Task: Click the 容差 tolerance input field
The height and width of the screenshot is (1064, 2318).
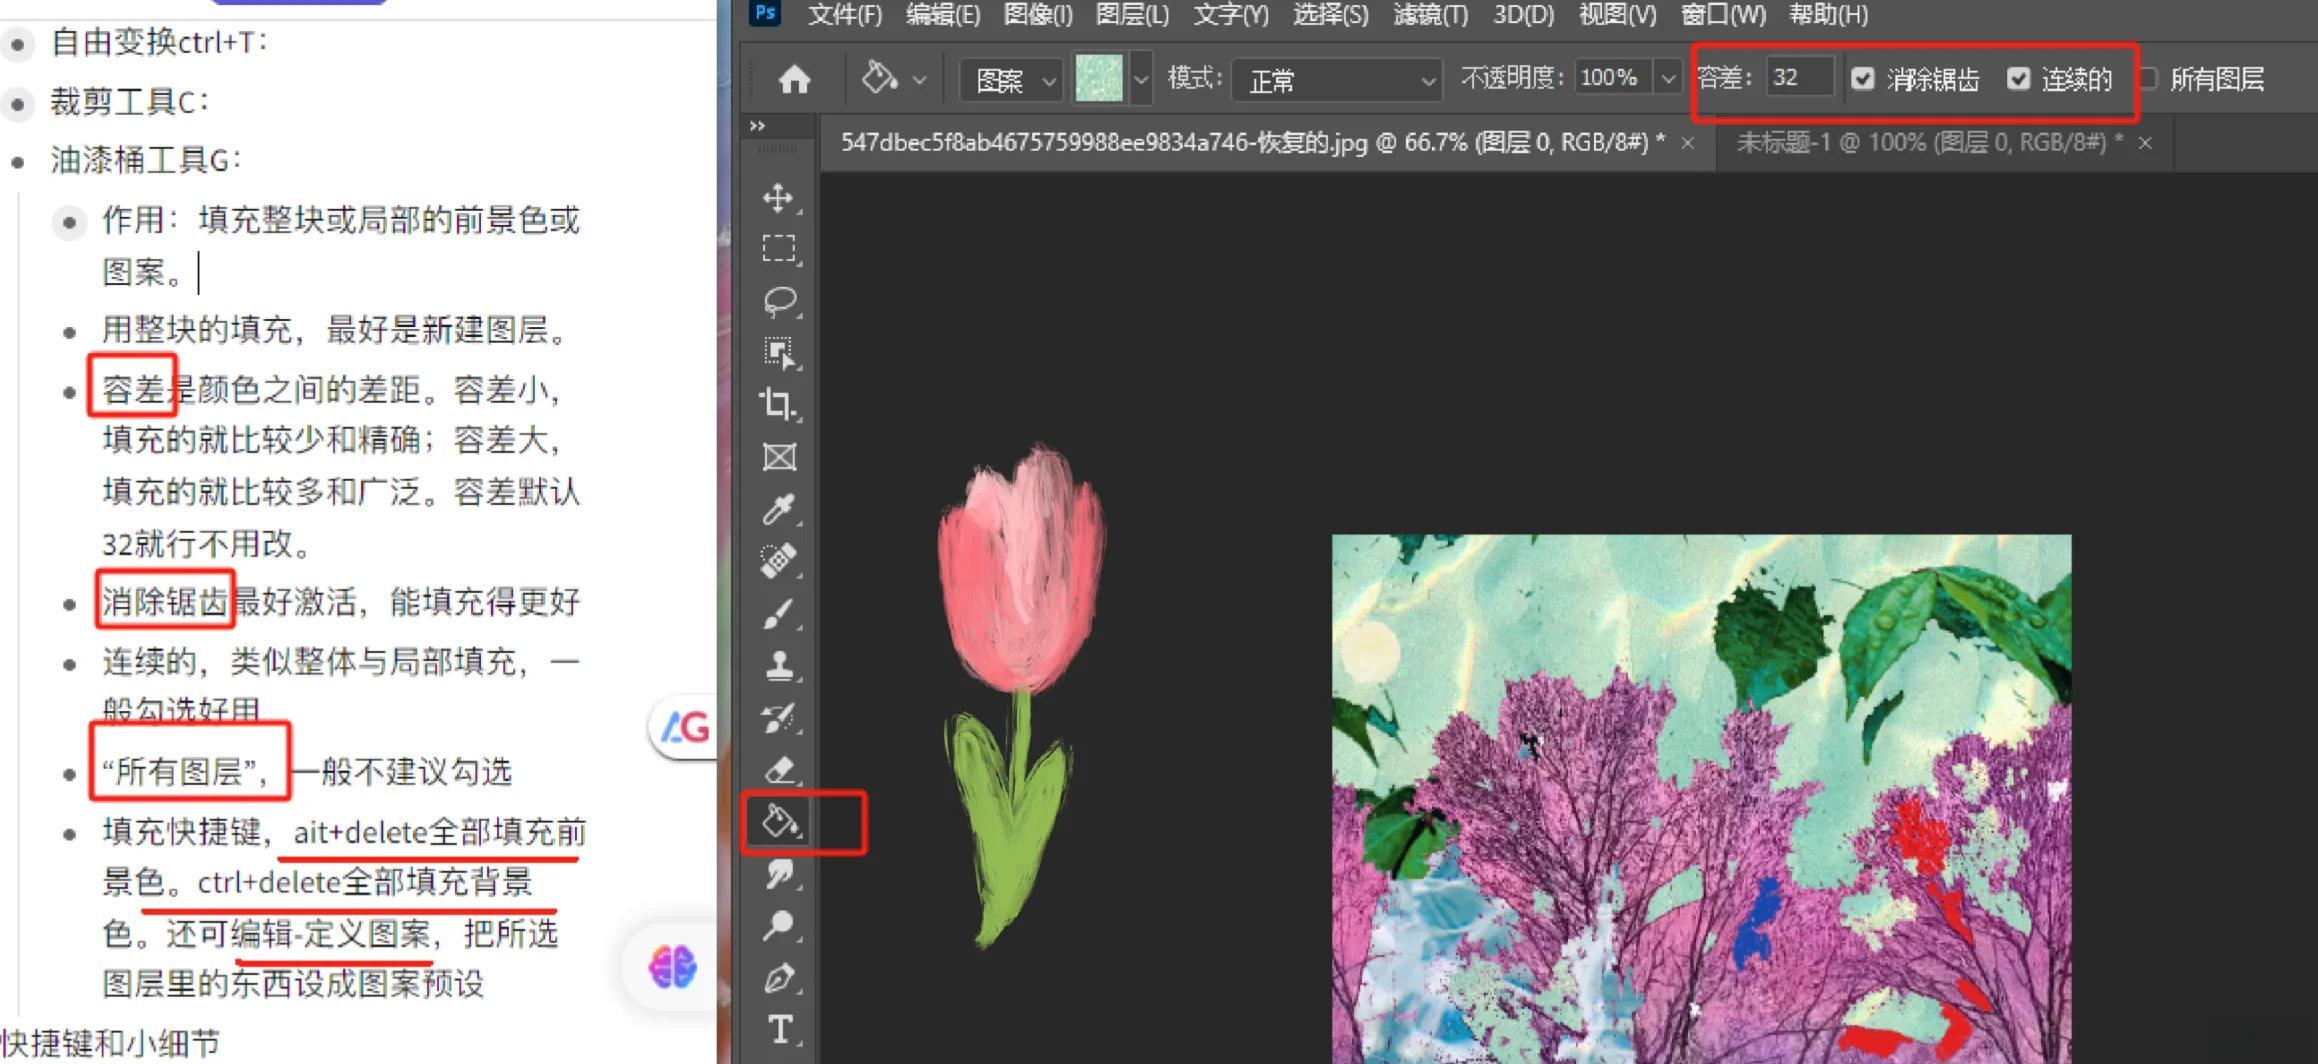Action: click(x=1798, y=78)
